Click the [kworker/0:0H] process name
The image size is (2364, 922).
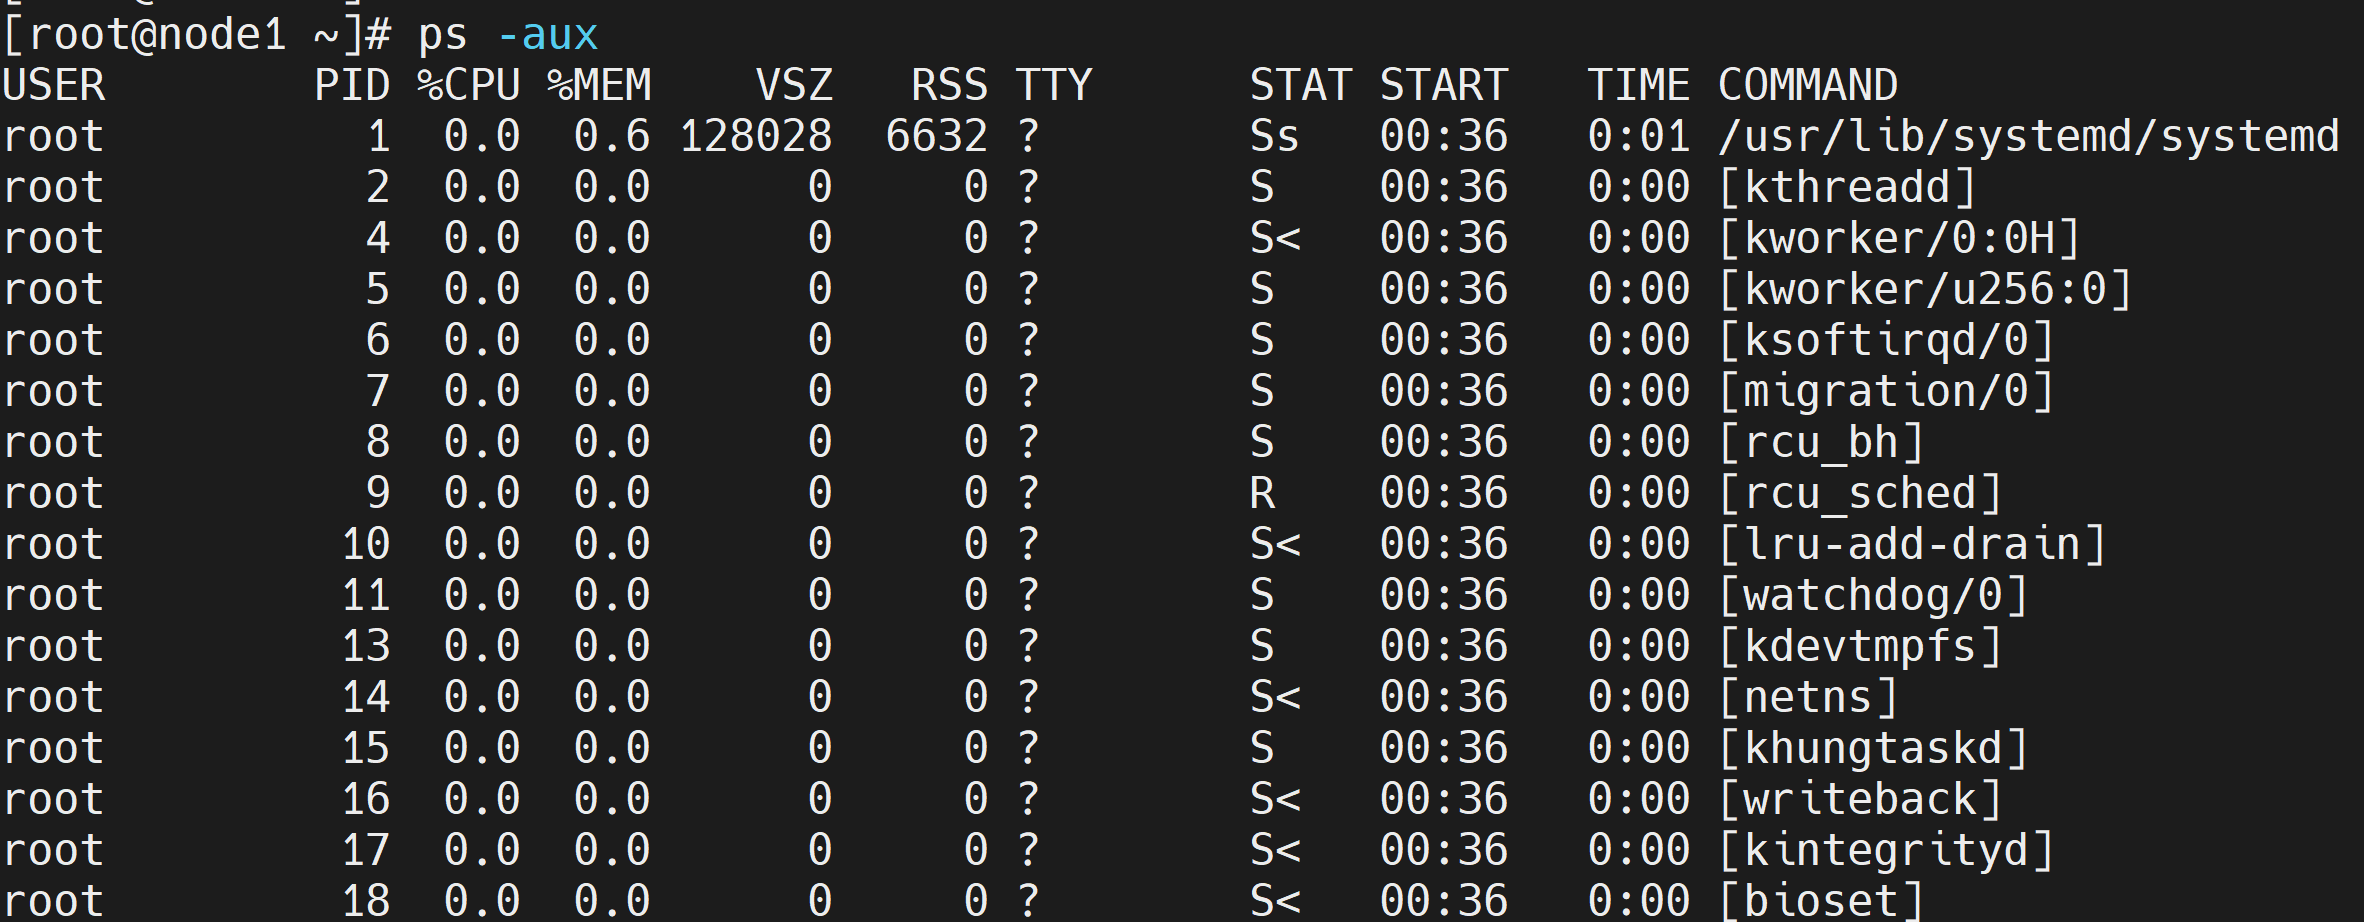[x=1899, y=239]
